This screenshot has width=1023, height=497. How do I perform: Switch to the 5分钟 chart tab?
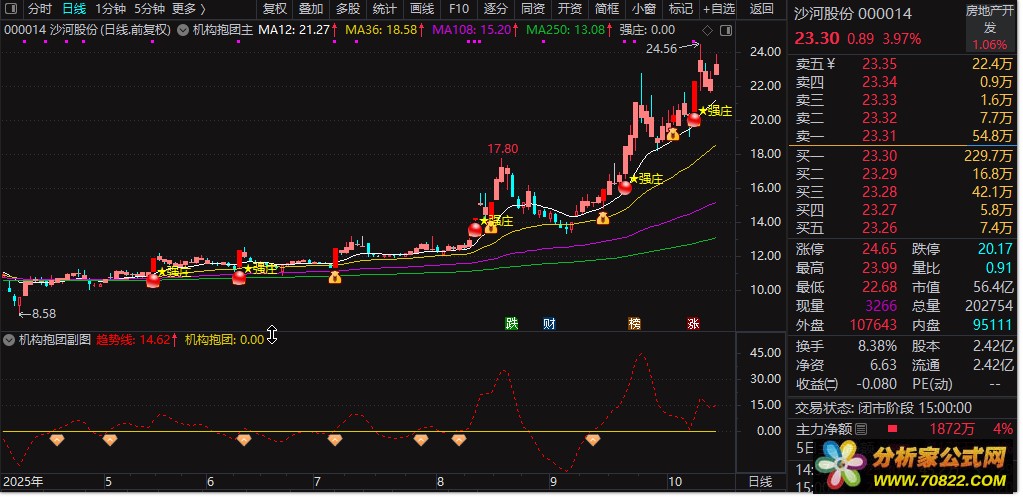coord(149,9)
